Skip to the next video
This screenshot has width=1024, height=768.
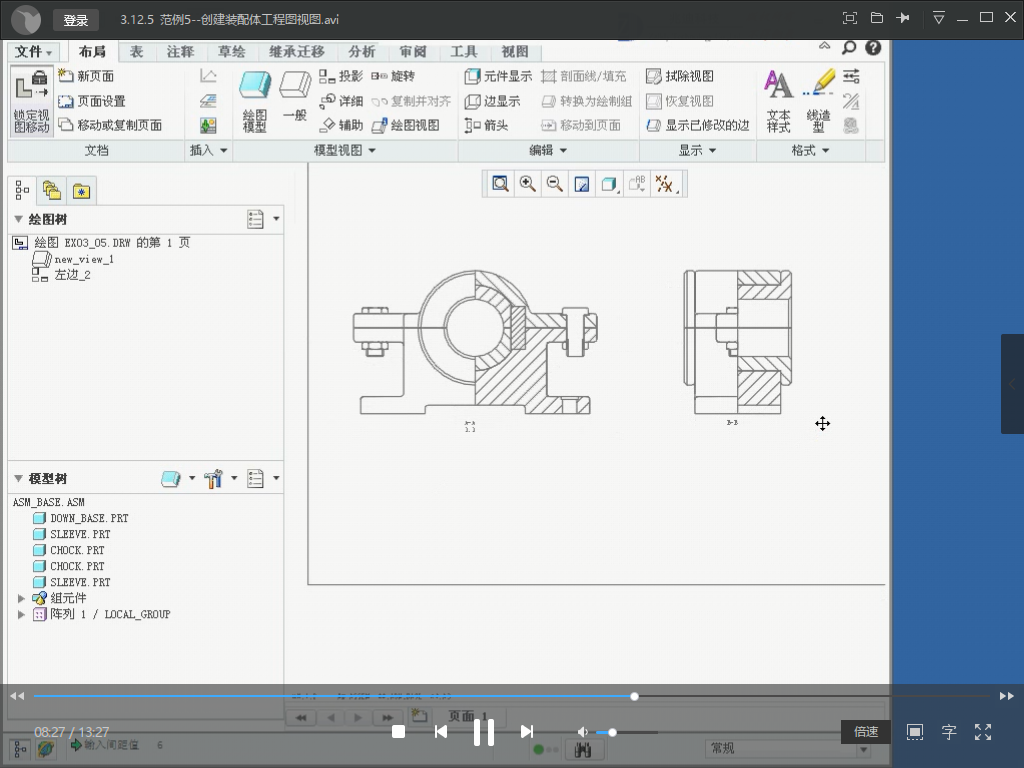pos(527,732)
